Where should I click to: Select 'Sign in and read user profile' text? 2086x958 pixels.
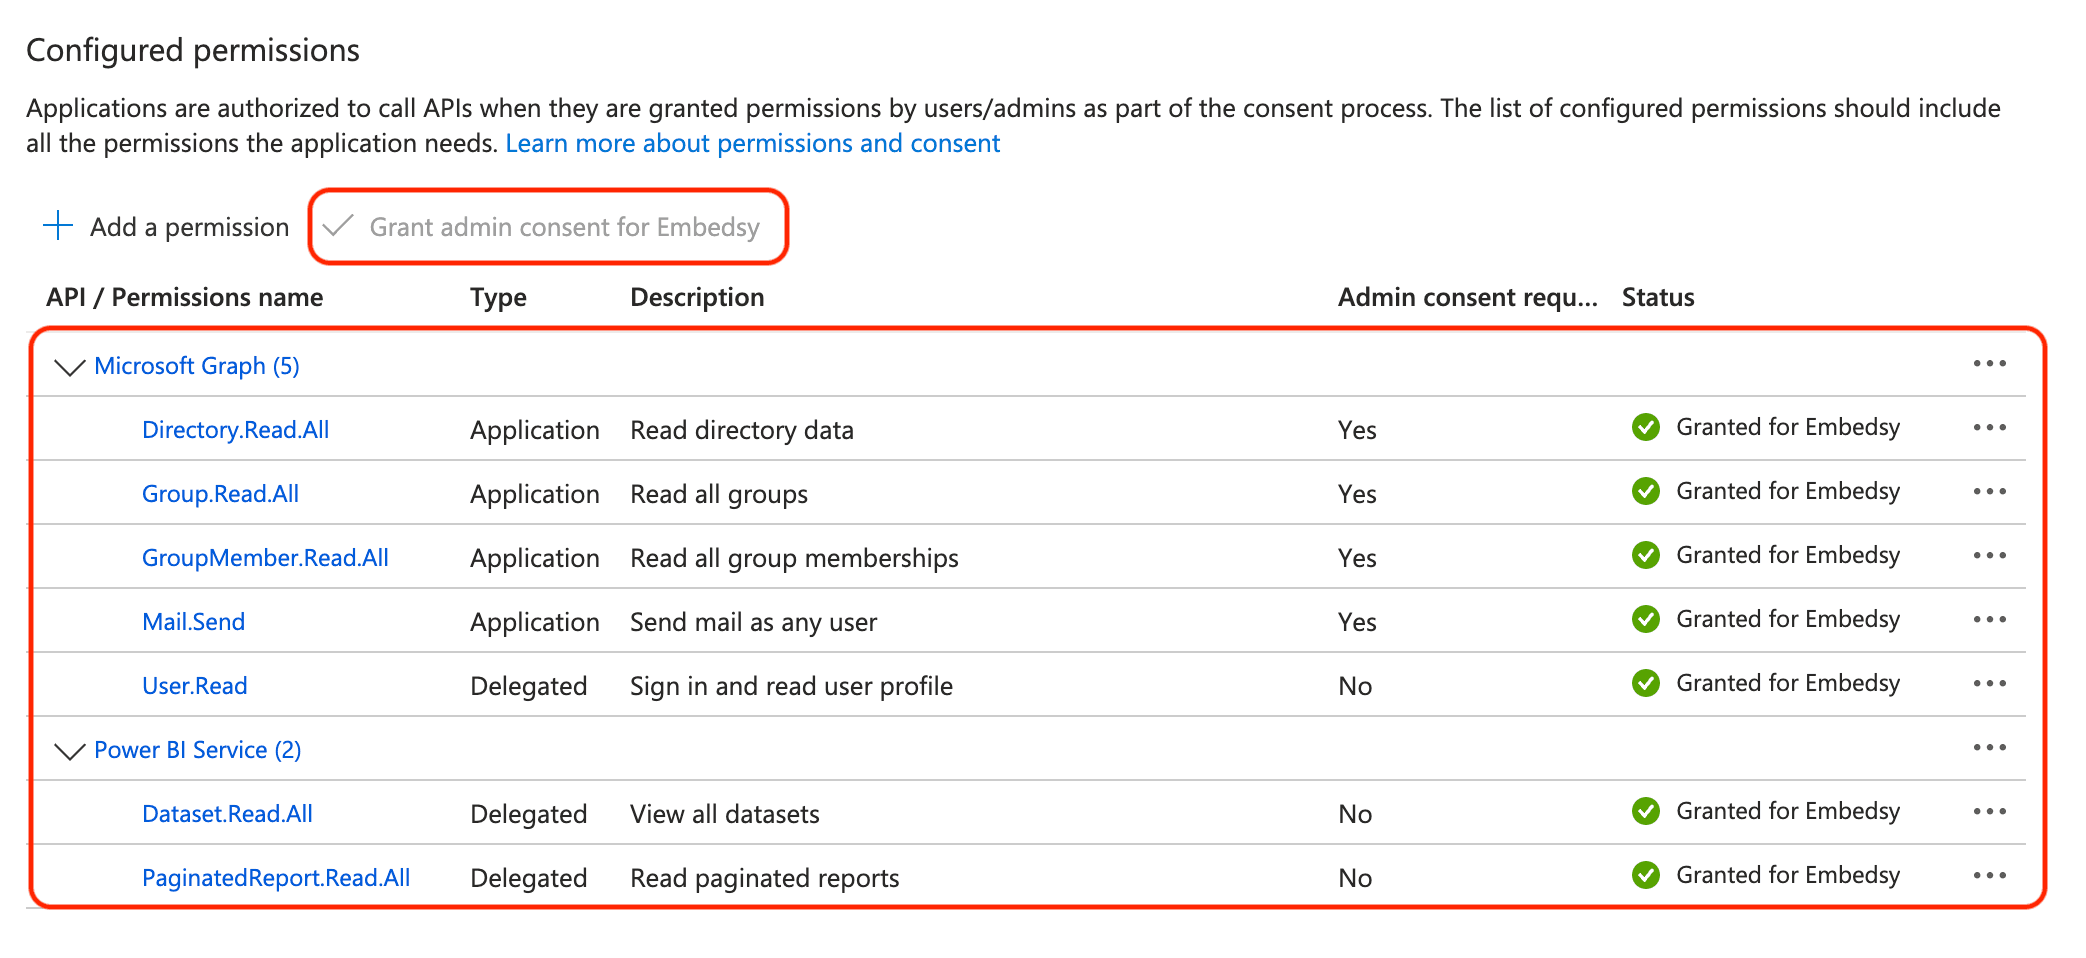point(791,686)
